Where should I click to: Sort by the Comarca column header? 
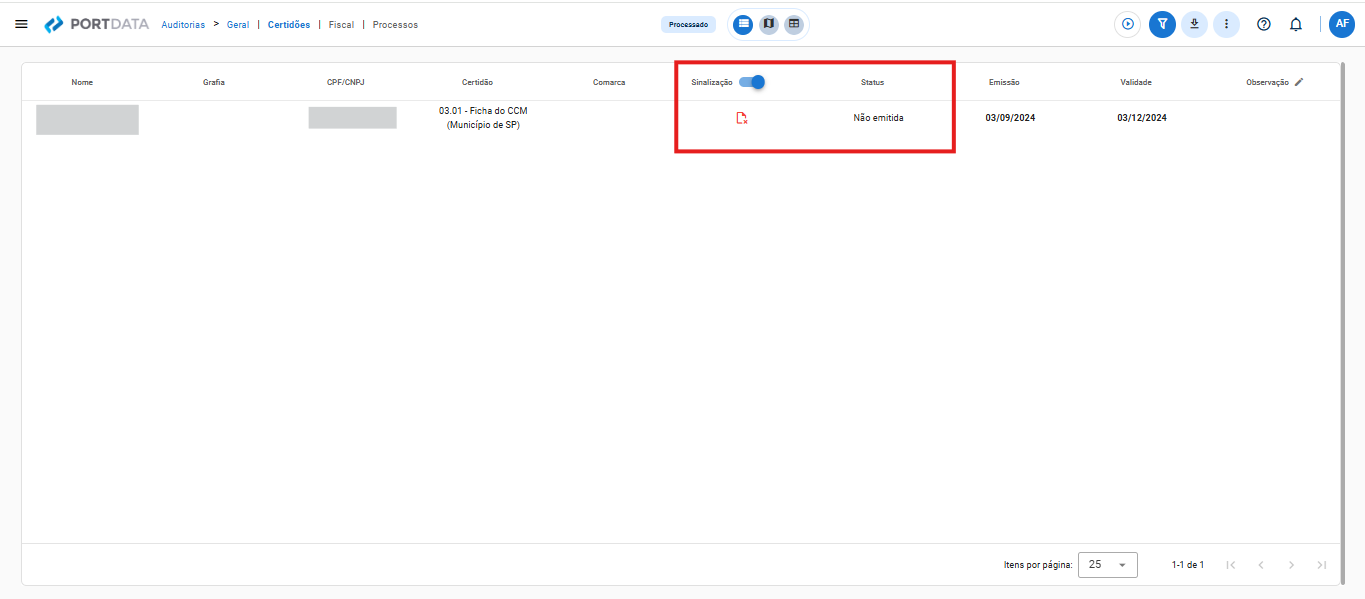coord(609,82)
